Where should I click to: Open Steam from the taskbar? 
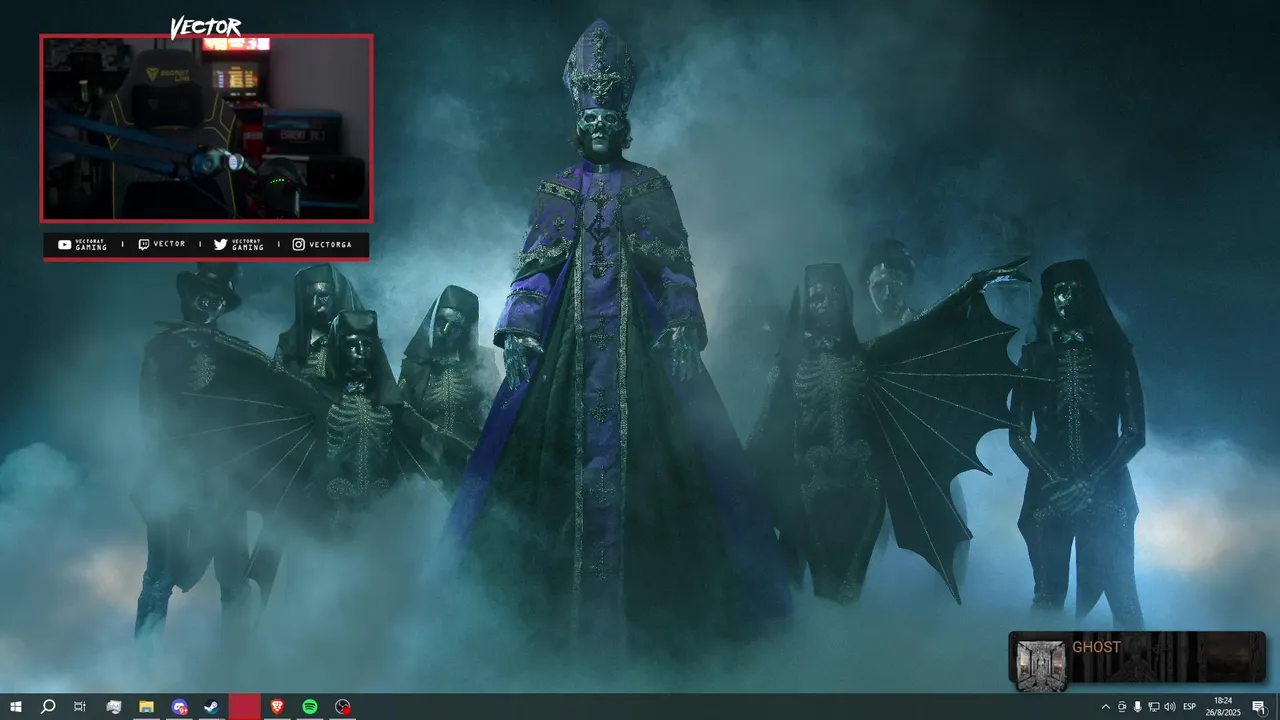click(212, 706)
